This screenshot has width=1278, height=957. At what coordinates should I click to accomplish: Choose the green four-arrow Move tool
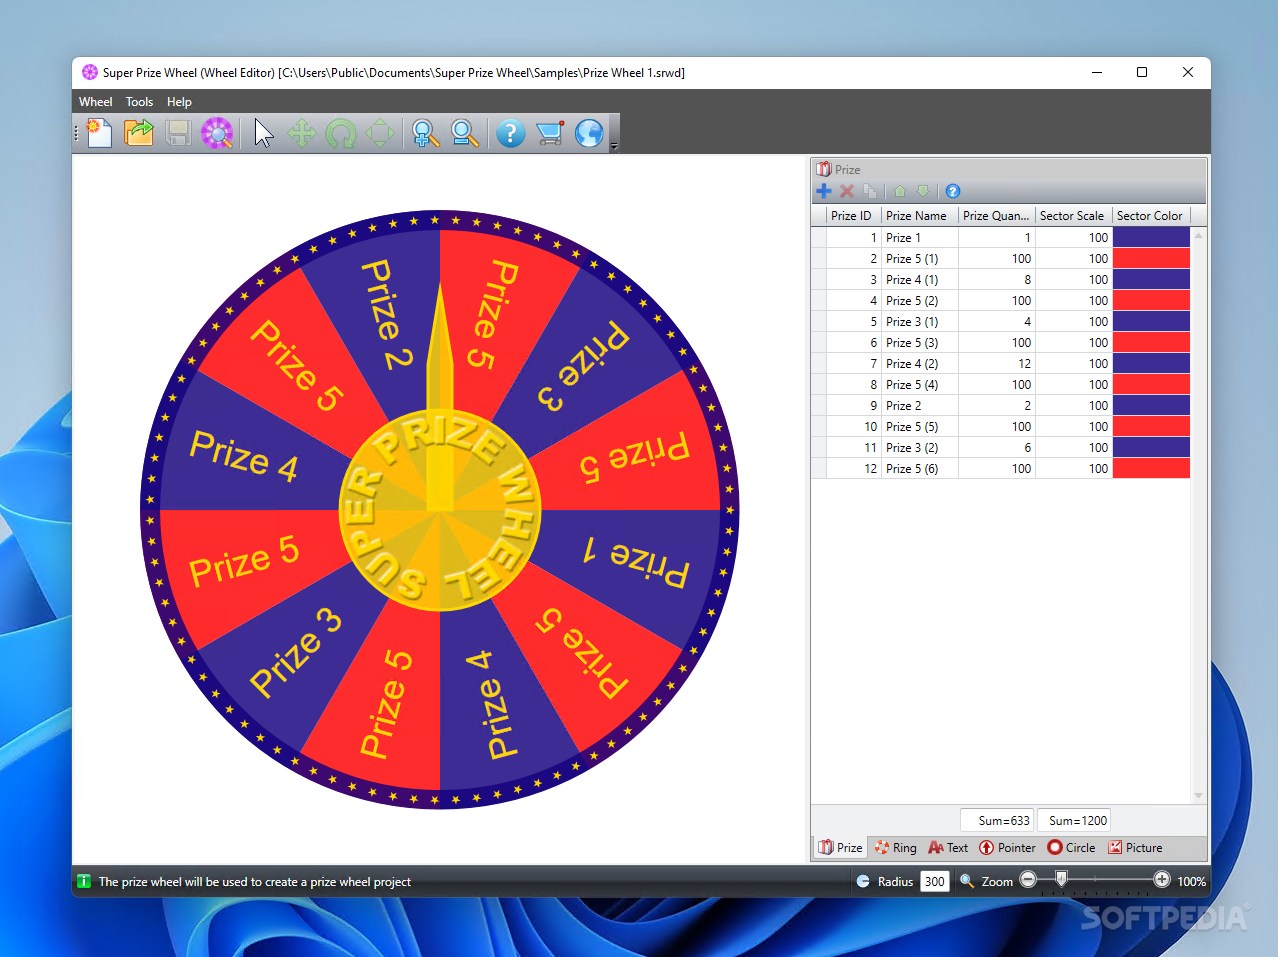tap(301, 133)
